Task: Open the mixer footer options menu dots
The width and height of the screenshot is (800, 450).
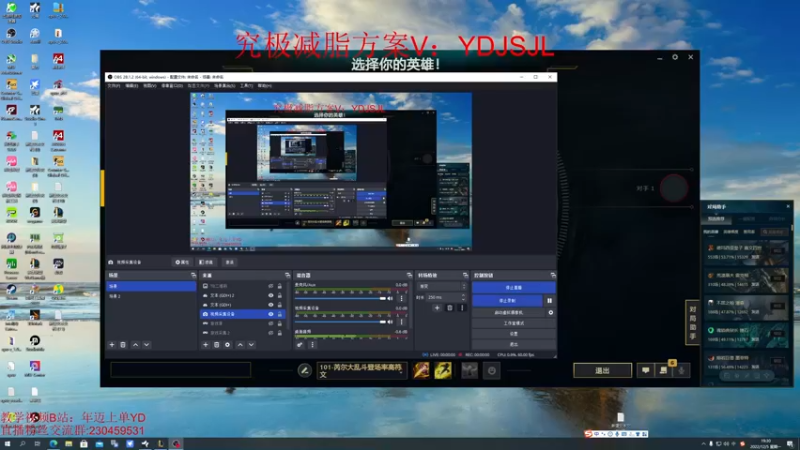Action: pyautogui.click(x=312, y=345)
